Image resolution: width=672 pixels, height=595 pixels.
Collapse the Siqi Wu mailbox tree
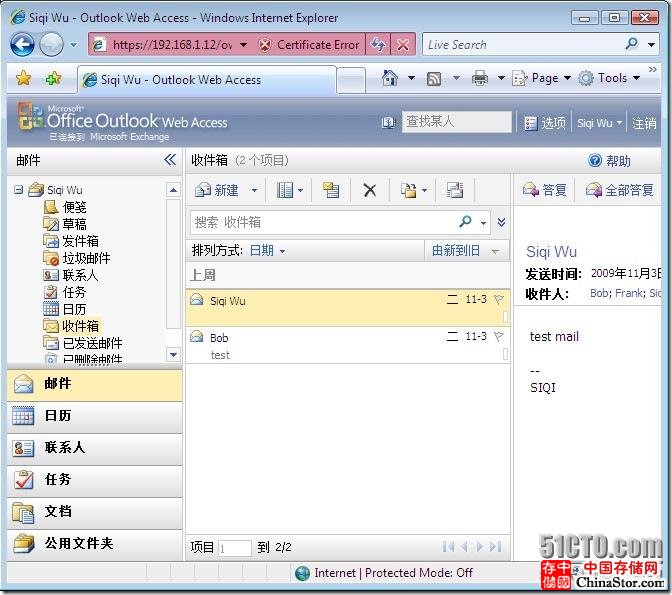(18, 189)
